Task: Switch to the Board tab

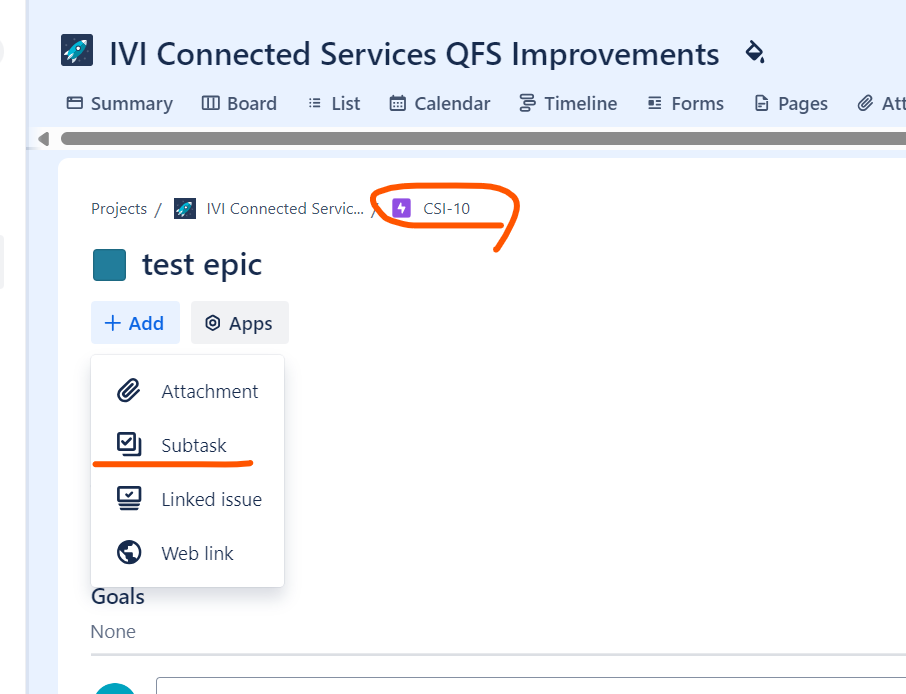Action: 239,103
